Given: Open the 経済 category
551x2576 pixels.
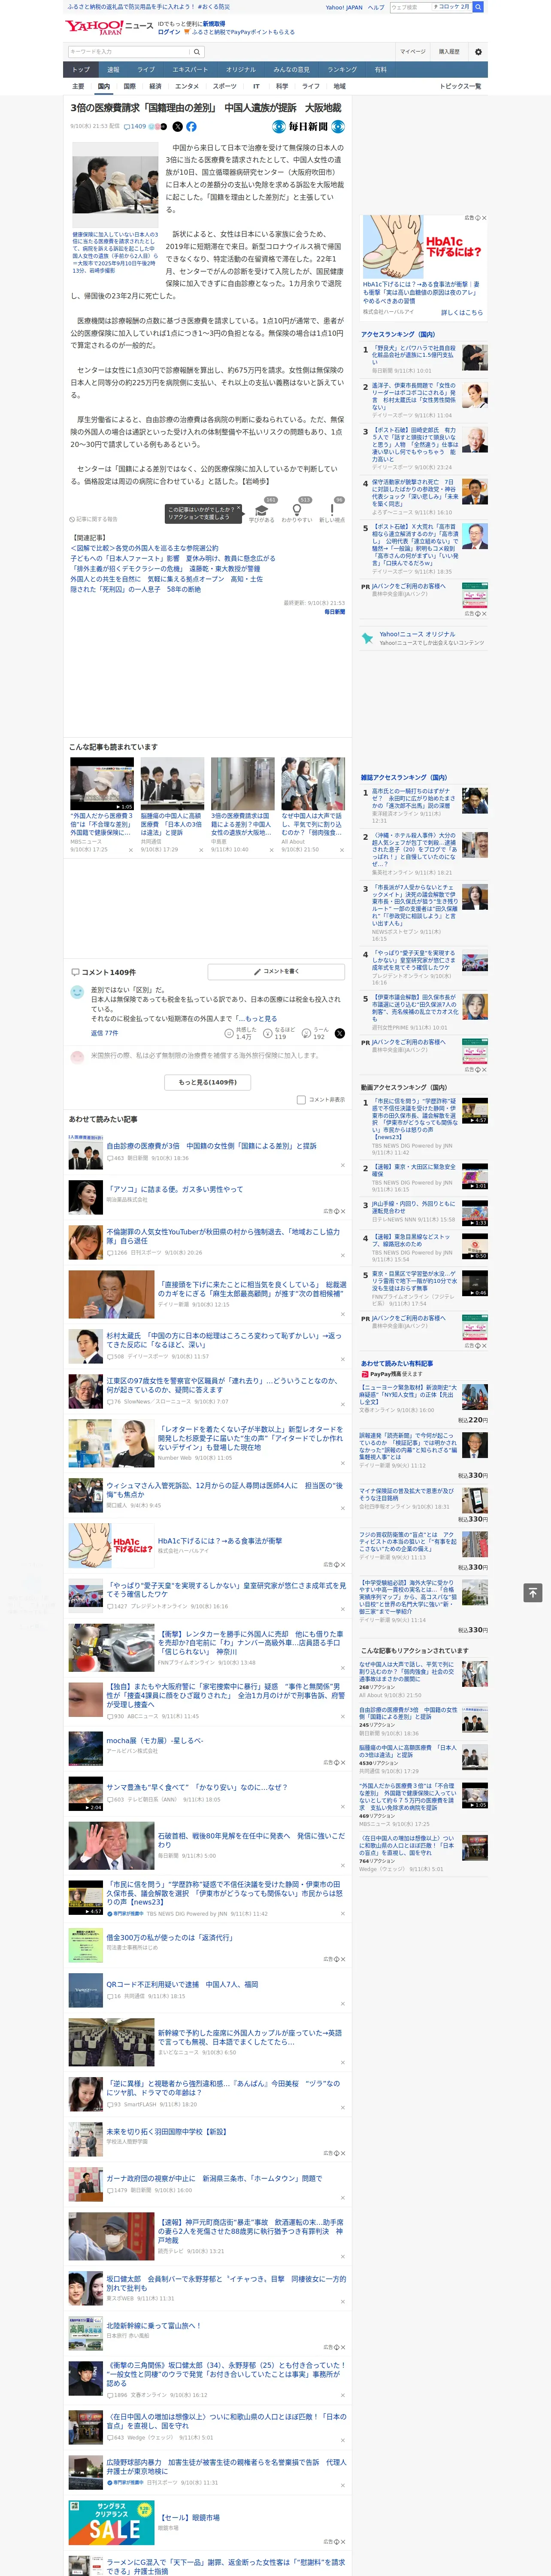Looking at the screenshot, I should [x=155, y=86].
